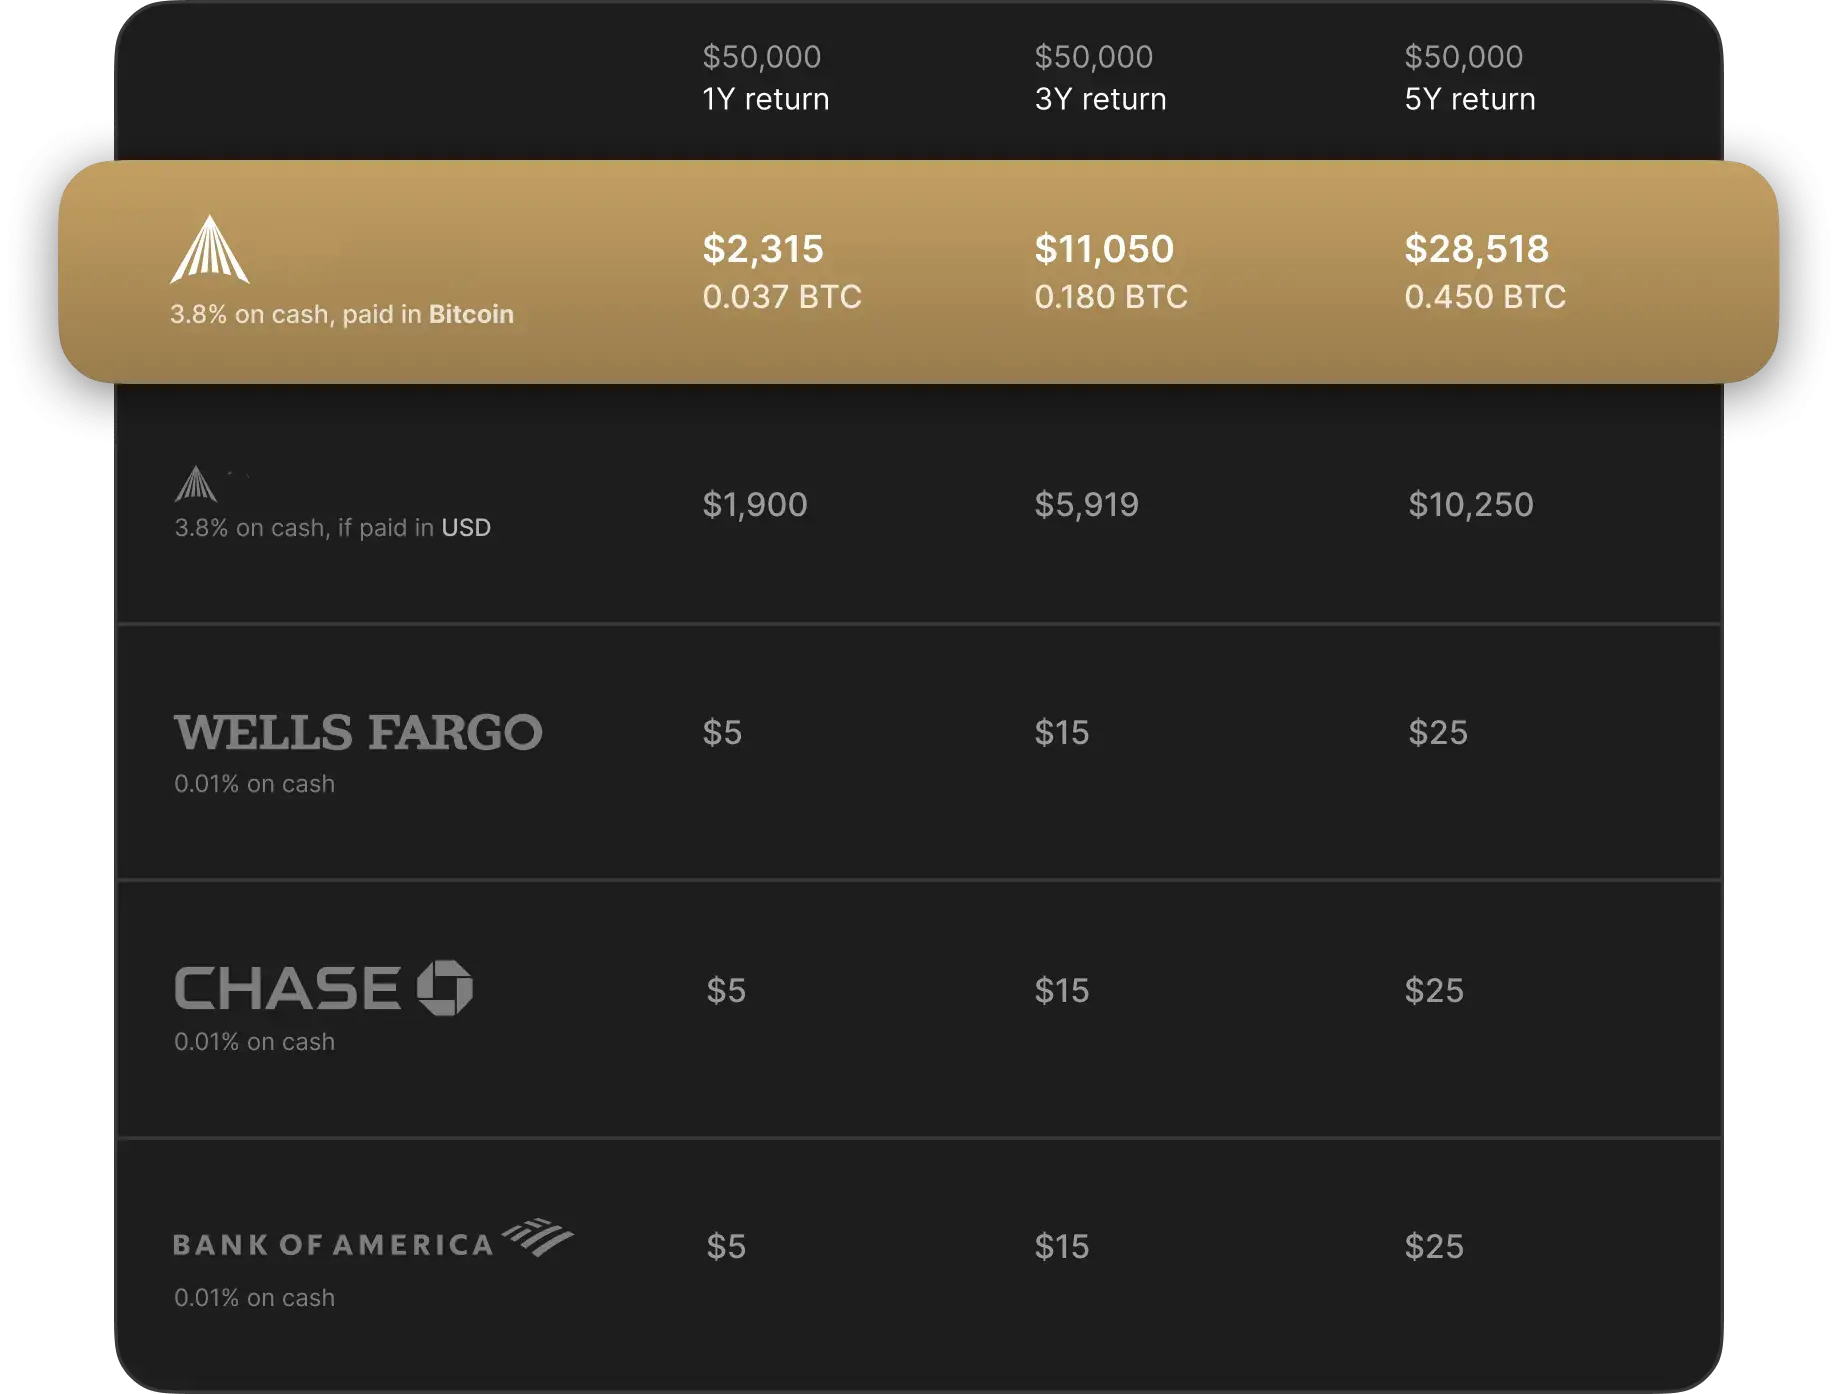
Task: Click the 0.450 BTC amount
Action: [x=1485, y=297]
